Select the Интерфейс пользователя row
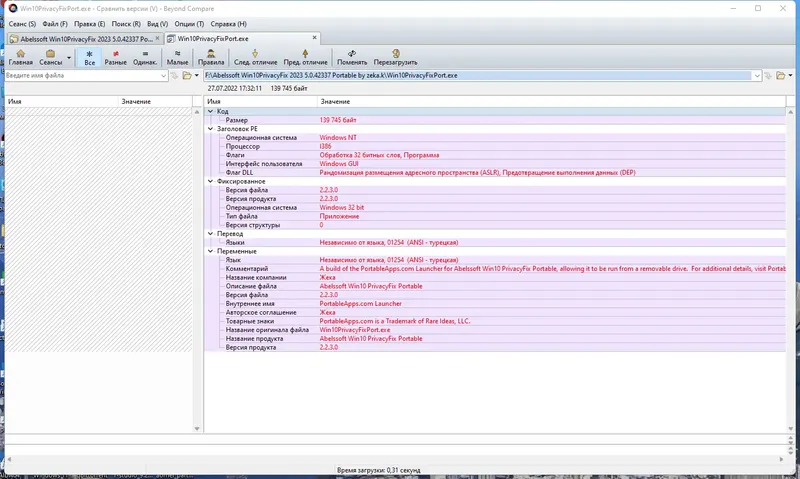The width and height of the screenshot is (800, 479). (x=495, y=164)
